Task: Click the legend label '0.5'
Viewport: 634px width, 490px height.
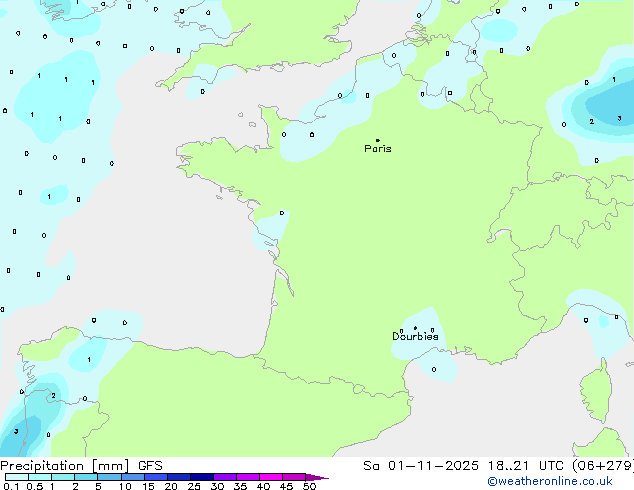Action: pyautogui.click(x=34, y=486)
